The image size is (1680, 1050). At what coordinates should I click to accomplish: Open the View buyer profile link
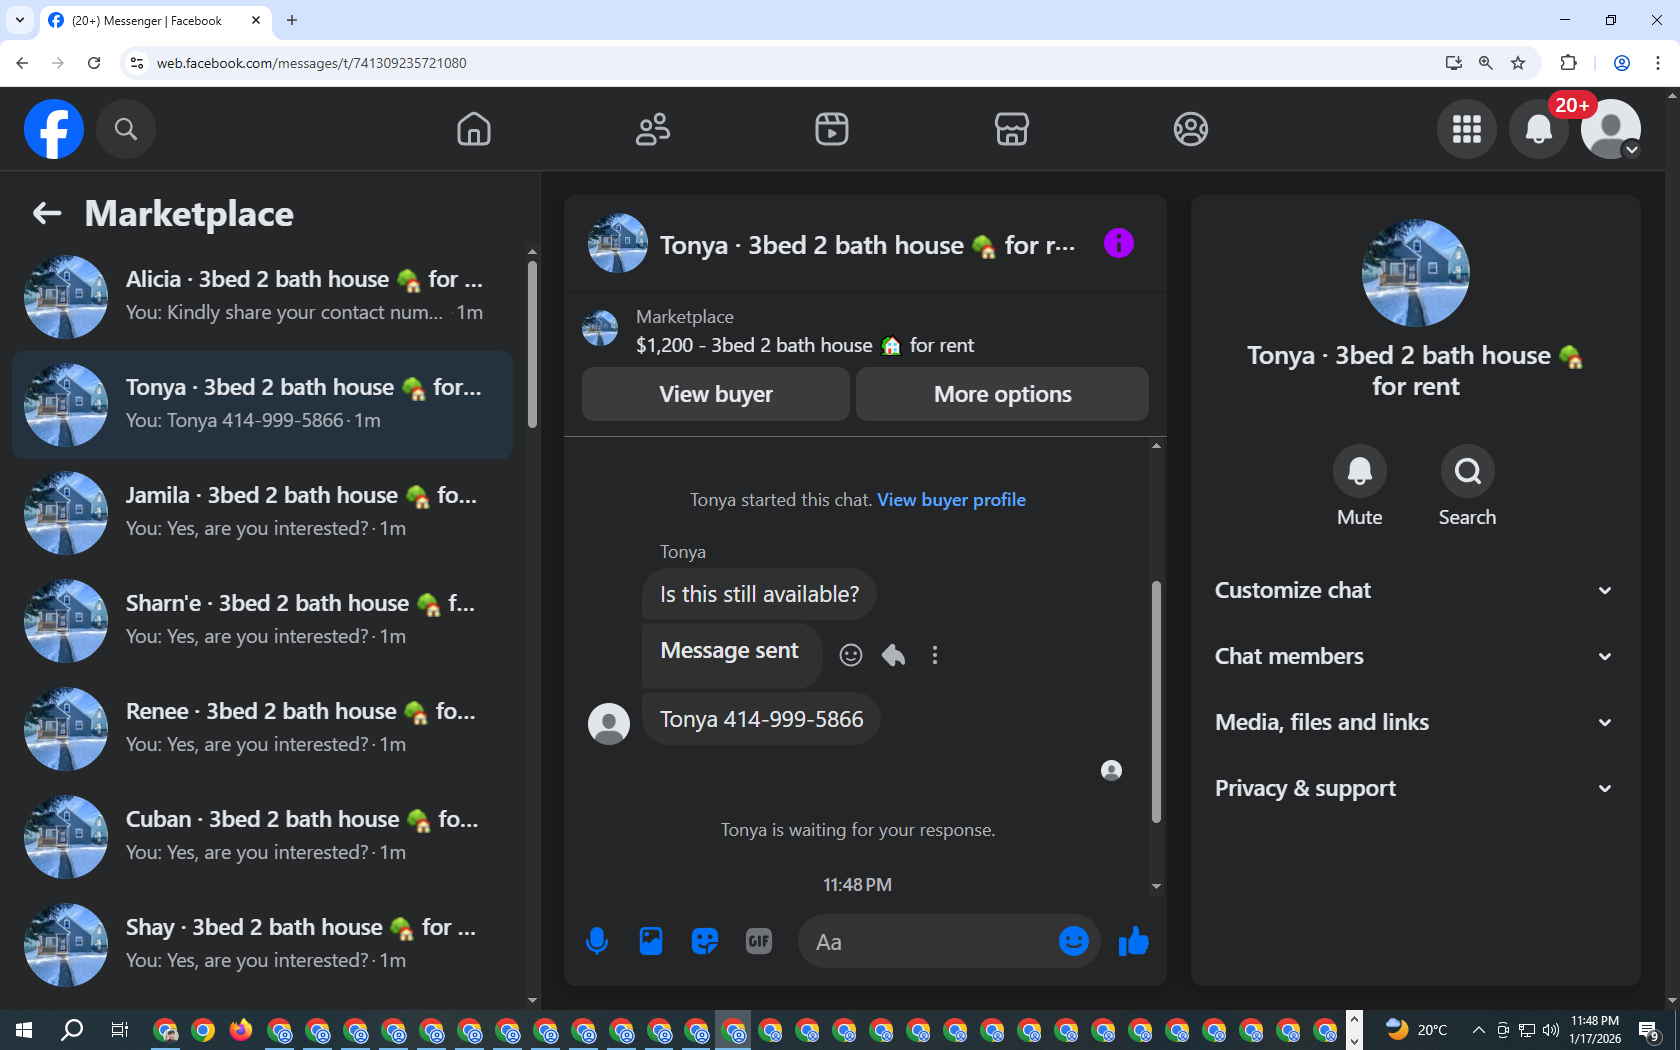point(951,500)
